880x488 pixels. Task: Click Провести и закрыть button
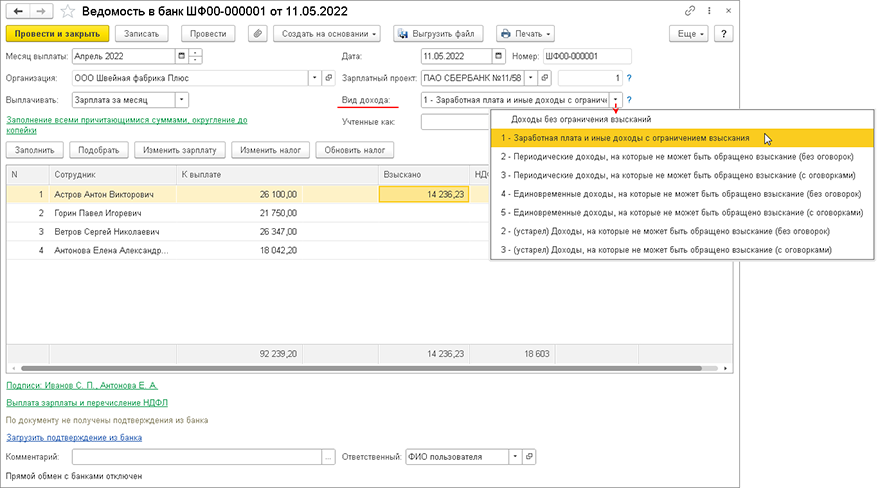click(57, 34)
